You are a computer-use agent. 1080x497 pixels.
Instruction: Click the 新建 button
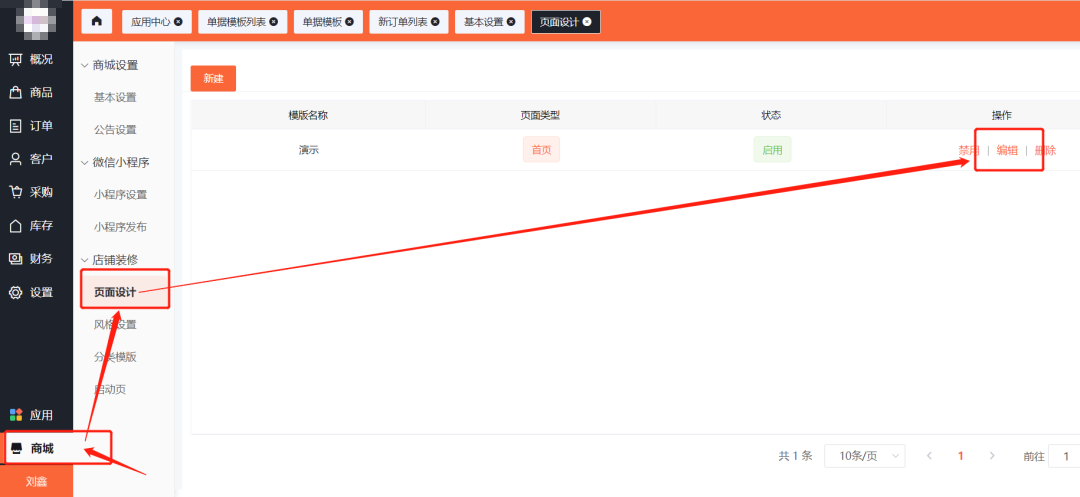point(213,78)
